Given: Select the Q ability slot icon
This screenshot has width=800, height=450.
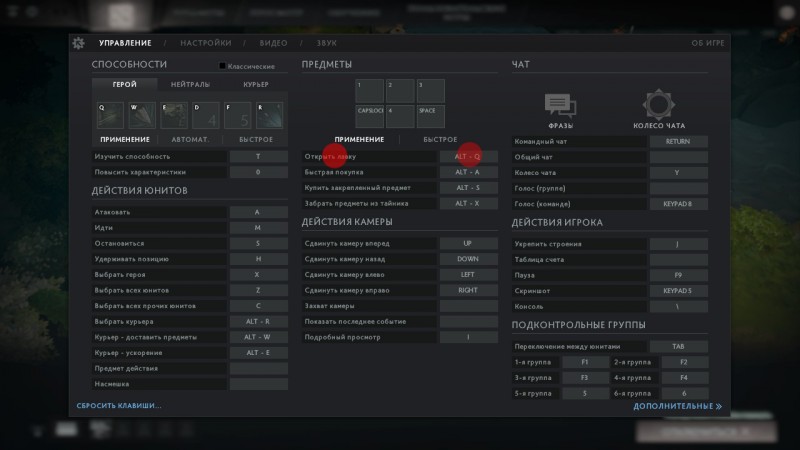Looking at the screenshot, I should [109, 115].
